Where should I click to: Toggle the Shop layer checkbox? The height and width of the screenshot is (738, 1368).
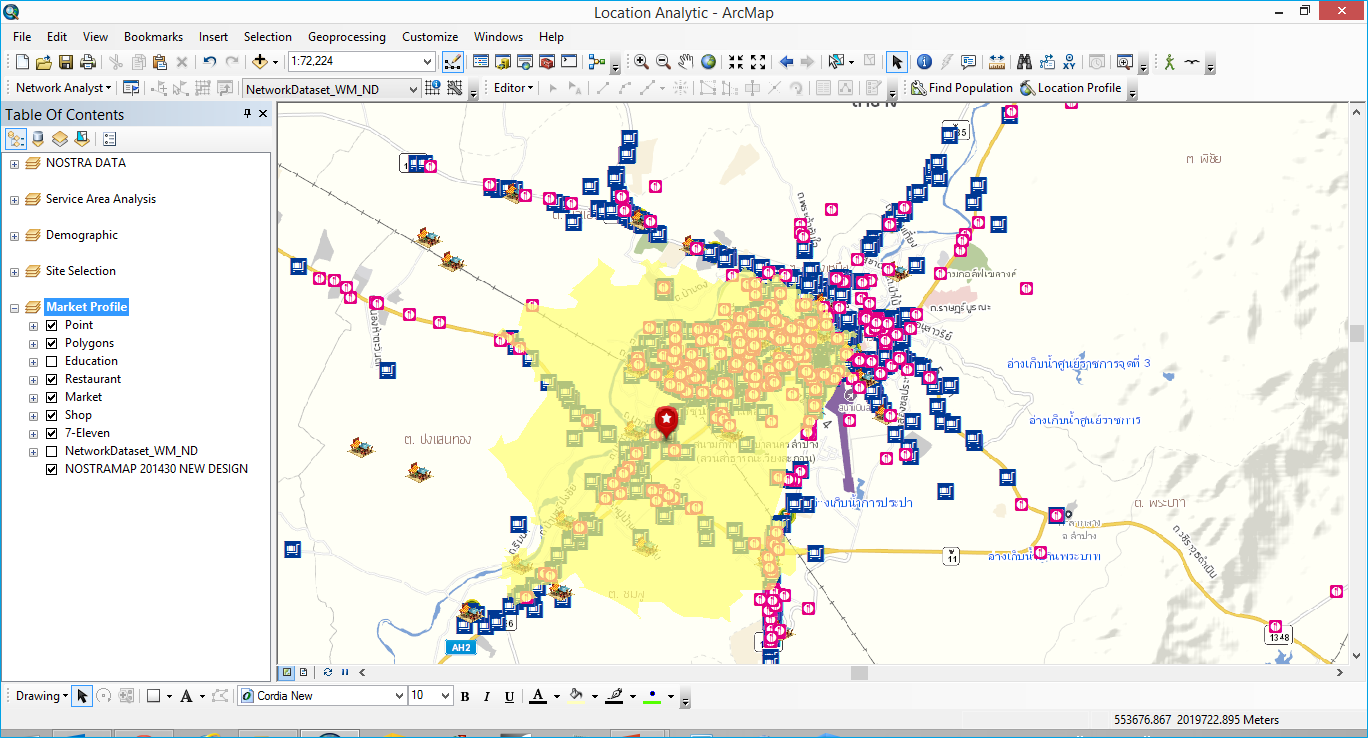tap(52, 415)
